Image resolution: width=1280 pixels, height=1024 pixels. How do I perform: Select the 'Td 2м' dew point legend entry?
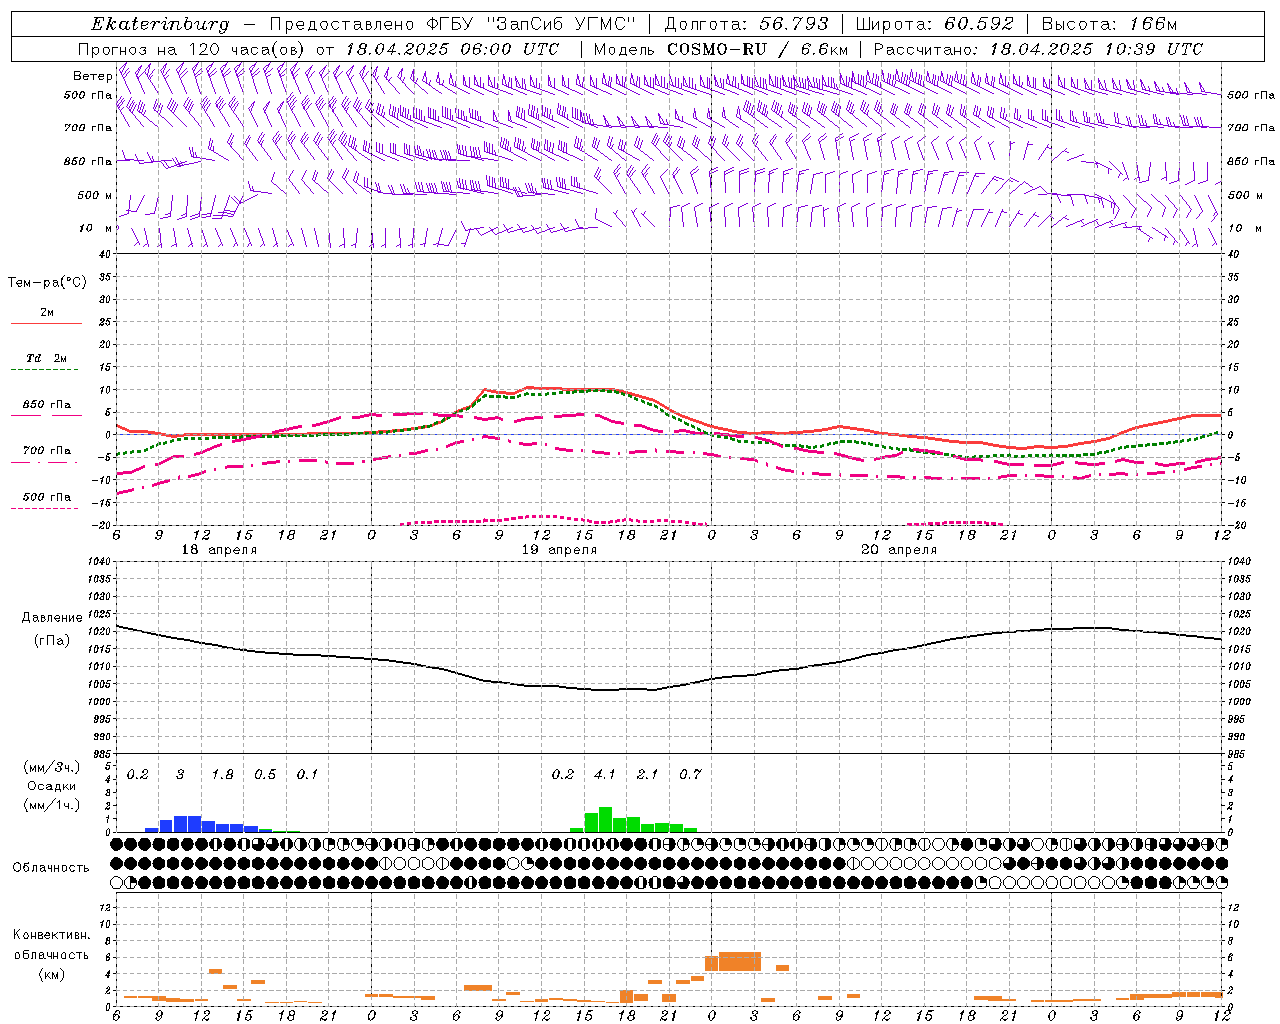point(47,358)
